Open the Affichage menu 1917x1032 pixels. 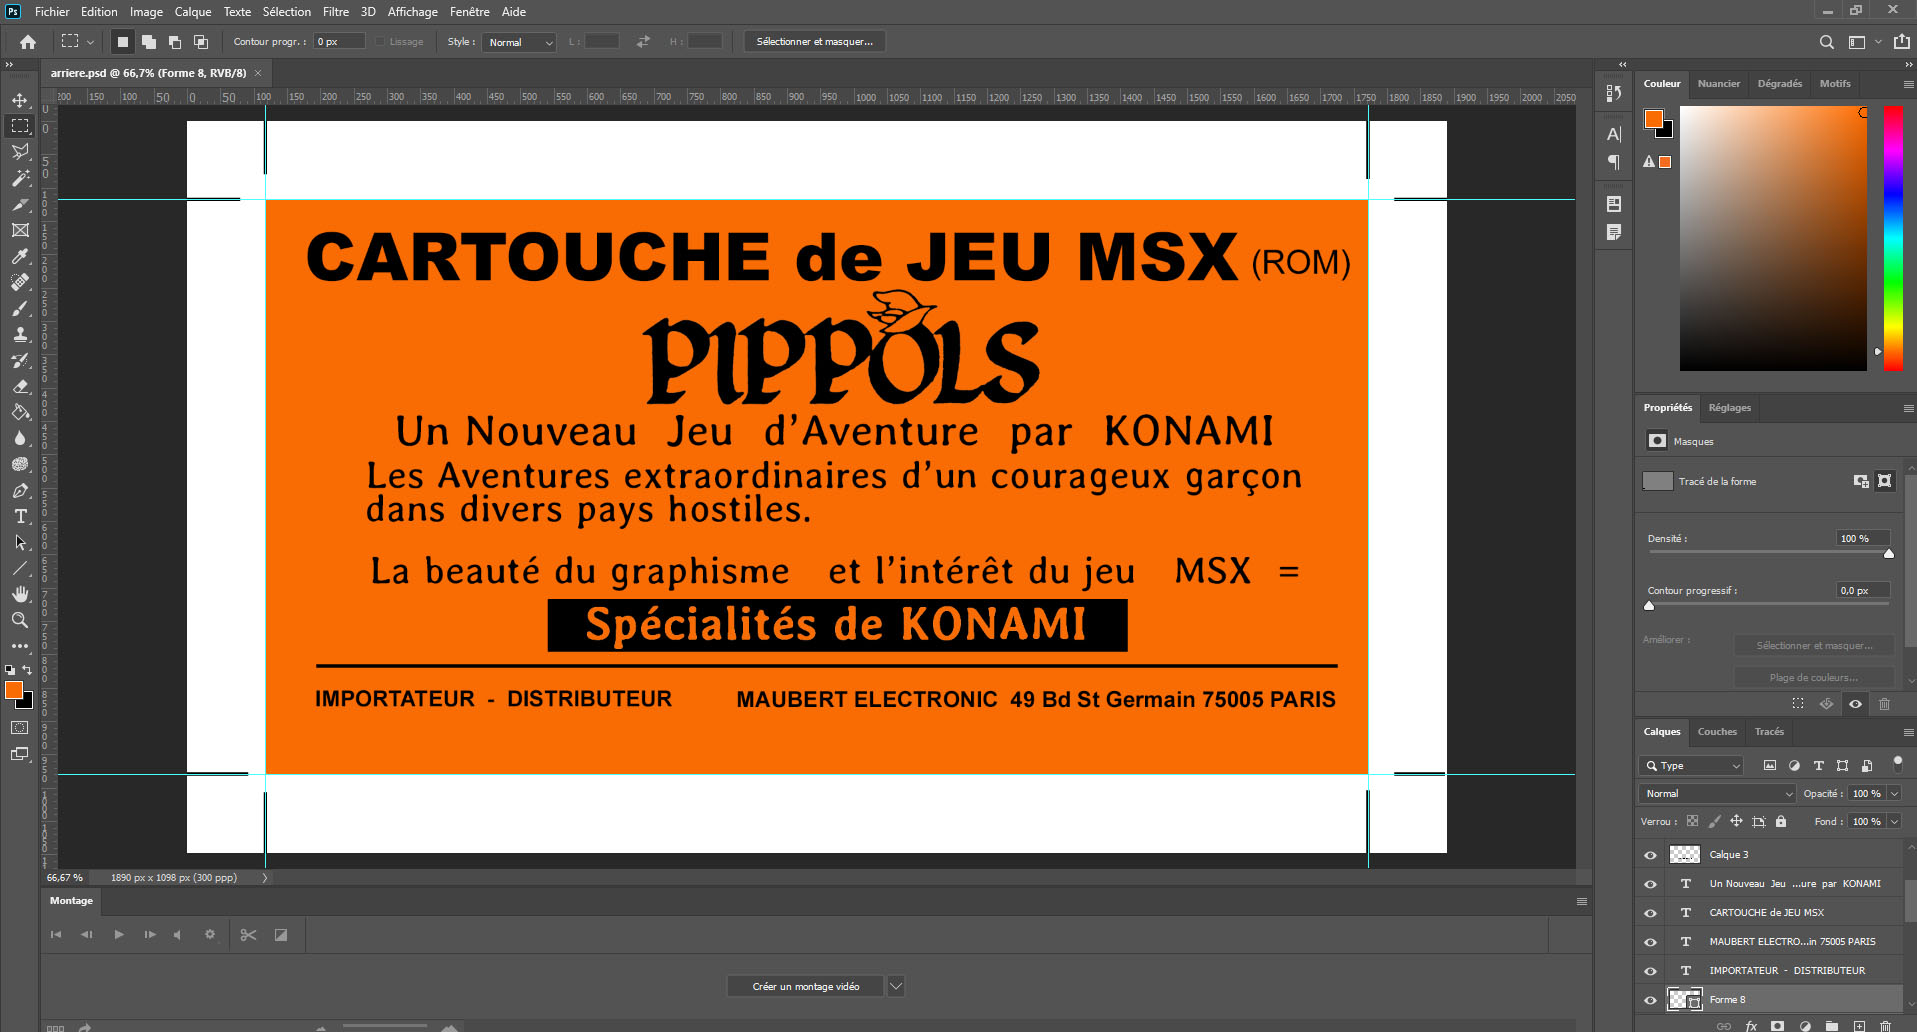pos(413,12)
